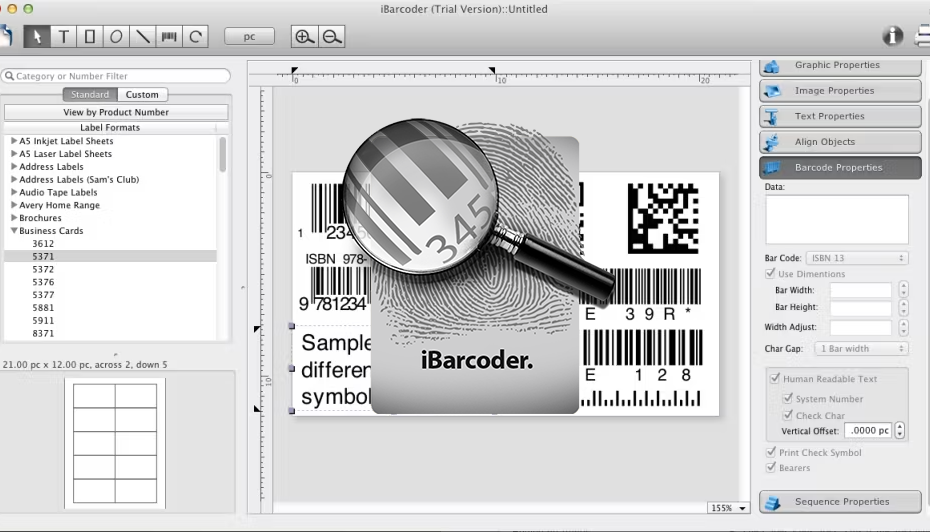Open Image Properties panel
This screenshot has height=532, width=930.
click(x=840, y=91)
